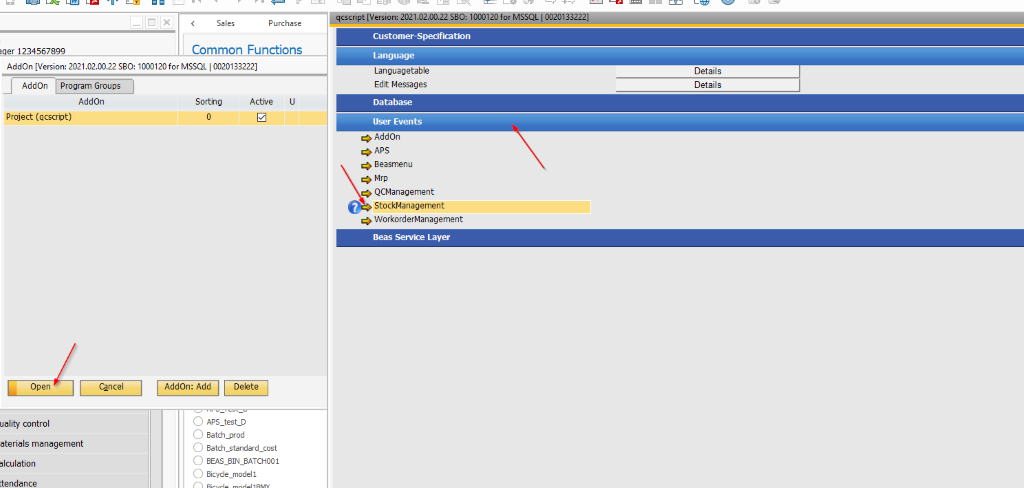Click the AddOn: Add button
The image size is (1024, 488).
187,387
